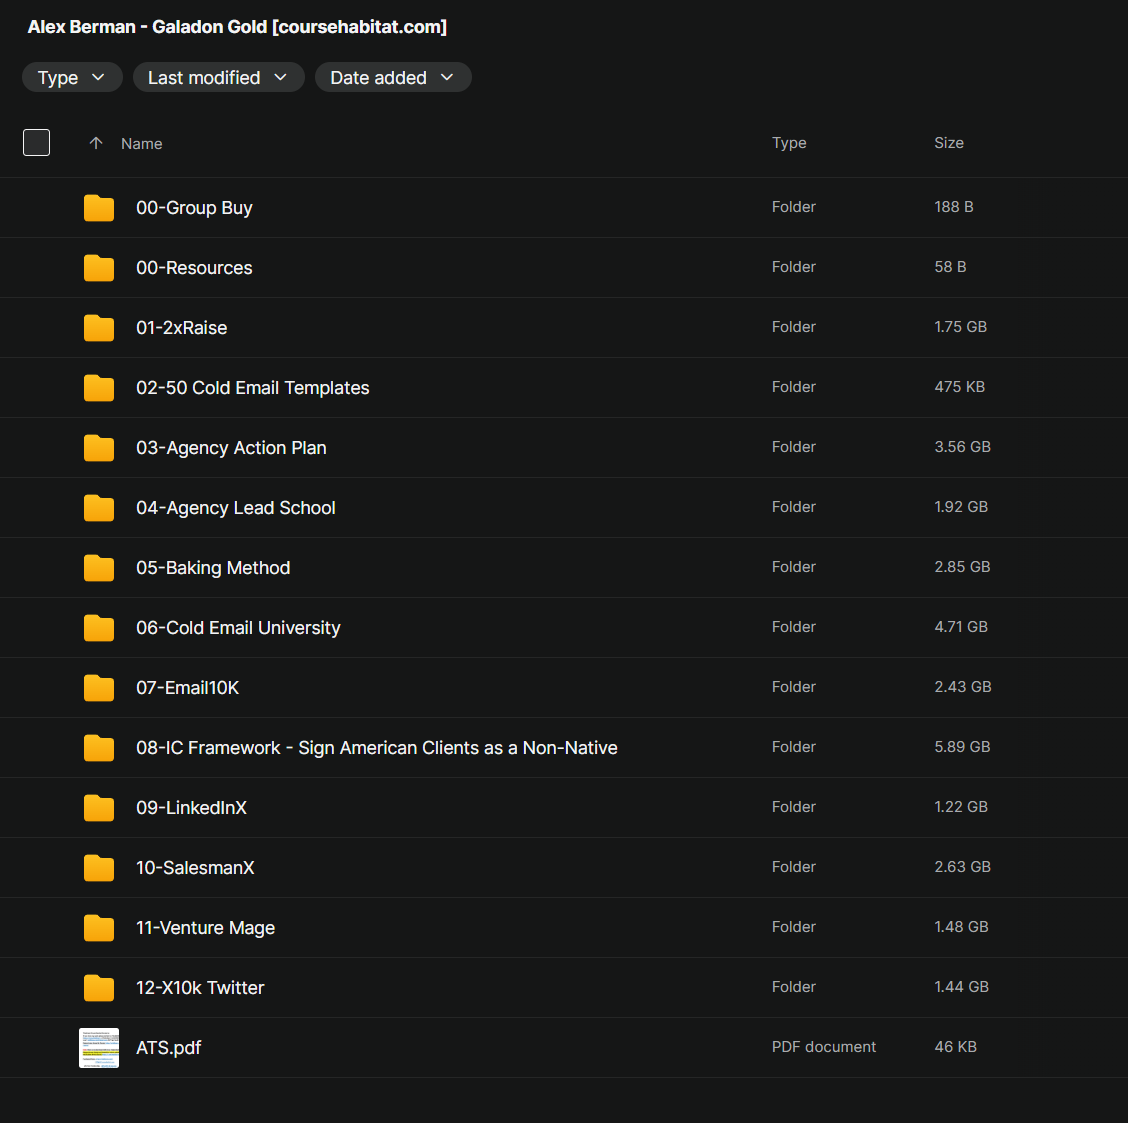The width and height of the screenshot is (1128, 1123).
Task: Open 05-Baking Method folder name
Action: (x=213, y=568)
